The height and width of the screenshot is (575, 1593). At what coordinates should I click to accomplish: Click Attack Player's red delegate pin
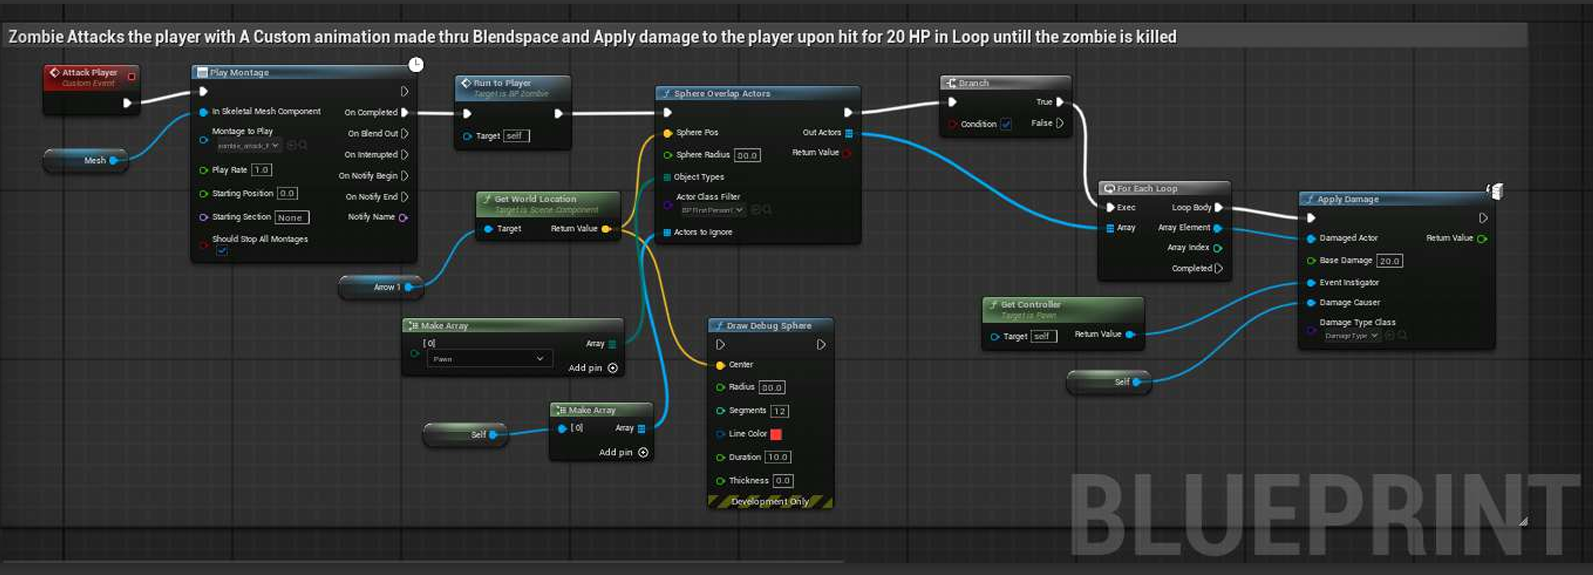(x=131, y=76)
